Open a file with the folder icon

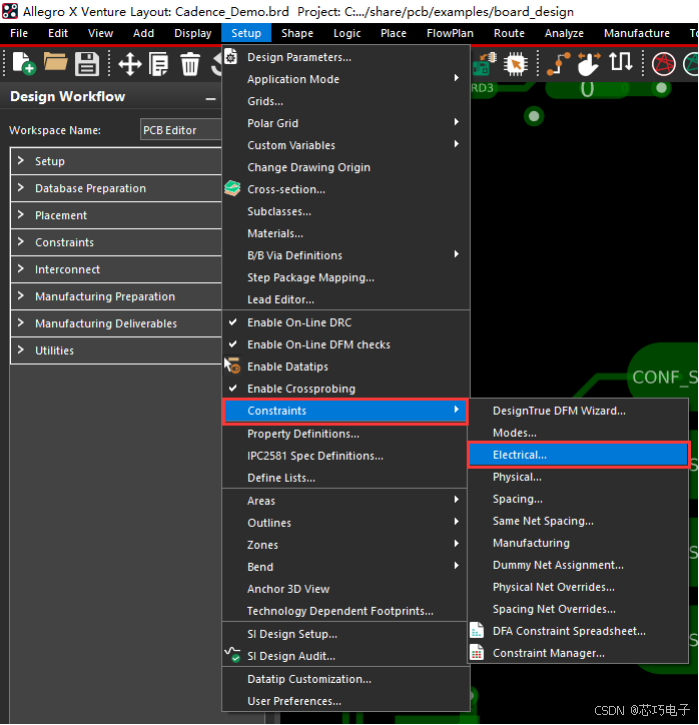click(55, 62)
